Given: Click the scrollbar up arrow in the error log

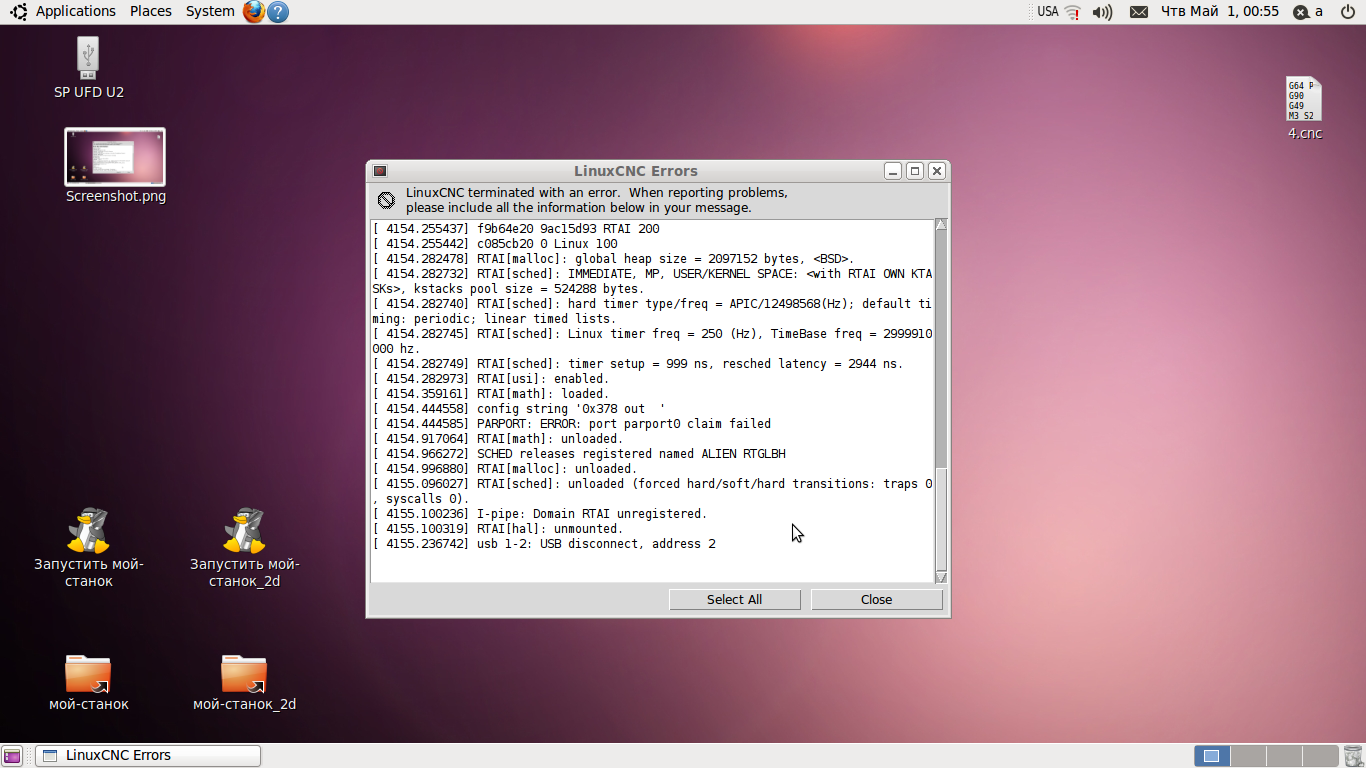Looking at the screenshot, I should 941,225.
